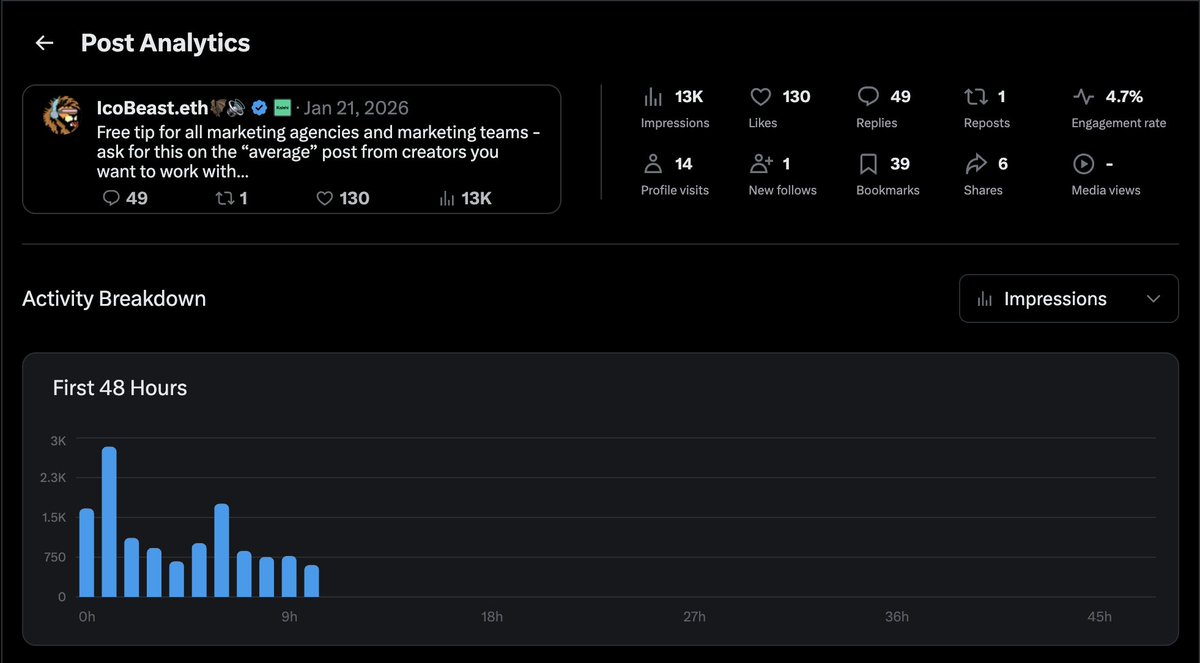The width and height of the screenshot is (1200, 663).
Task: Click the Jan 21, 2026 post date
Action: point(357,108)
